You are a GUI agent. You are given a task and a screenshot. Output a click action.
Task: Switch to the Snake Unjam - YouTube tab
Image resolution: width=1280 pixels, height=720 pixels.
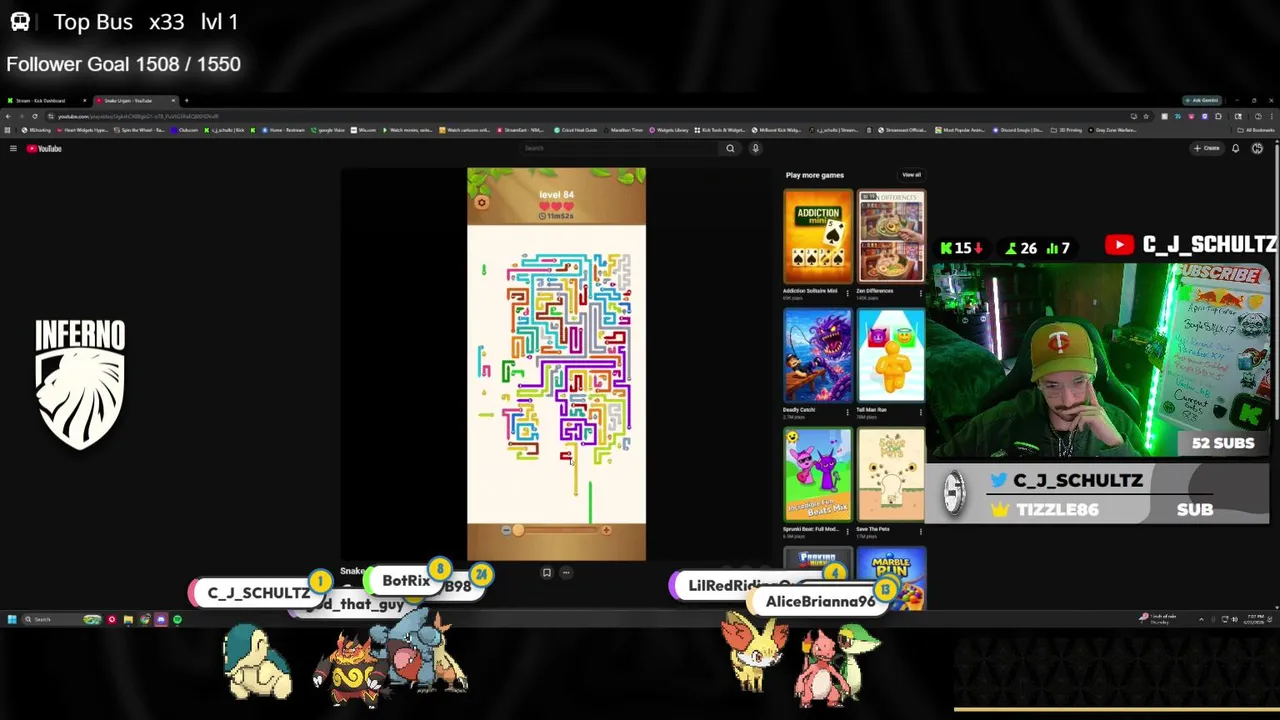tap(135, 100)
